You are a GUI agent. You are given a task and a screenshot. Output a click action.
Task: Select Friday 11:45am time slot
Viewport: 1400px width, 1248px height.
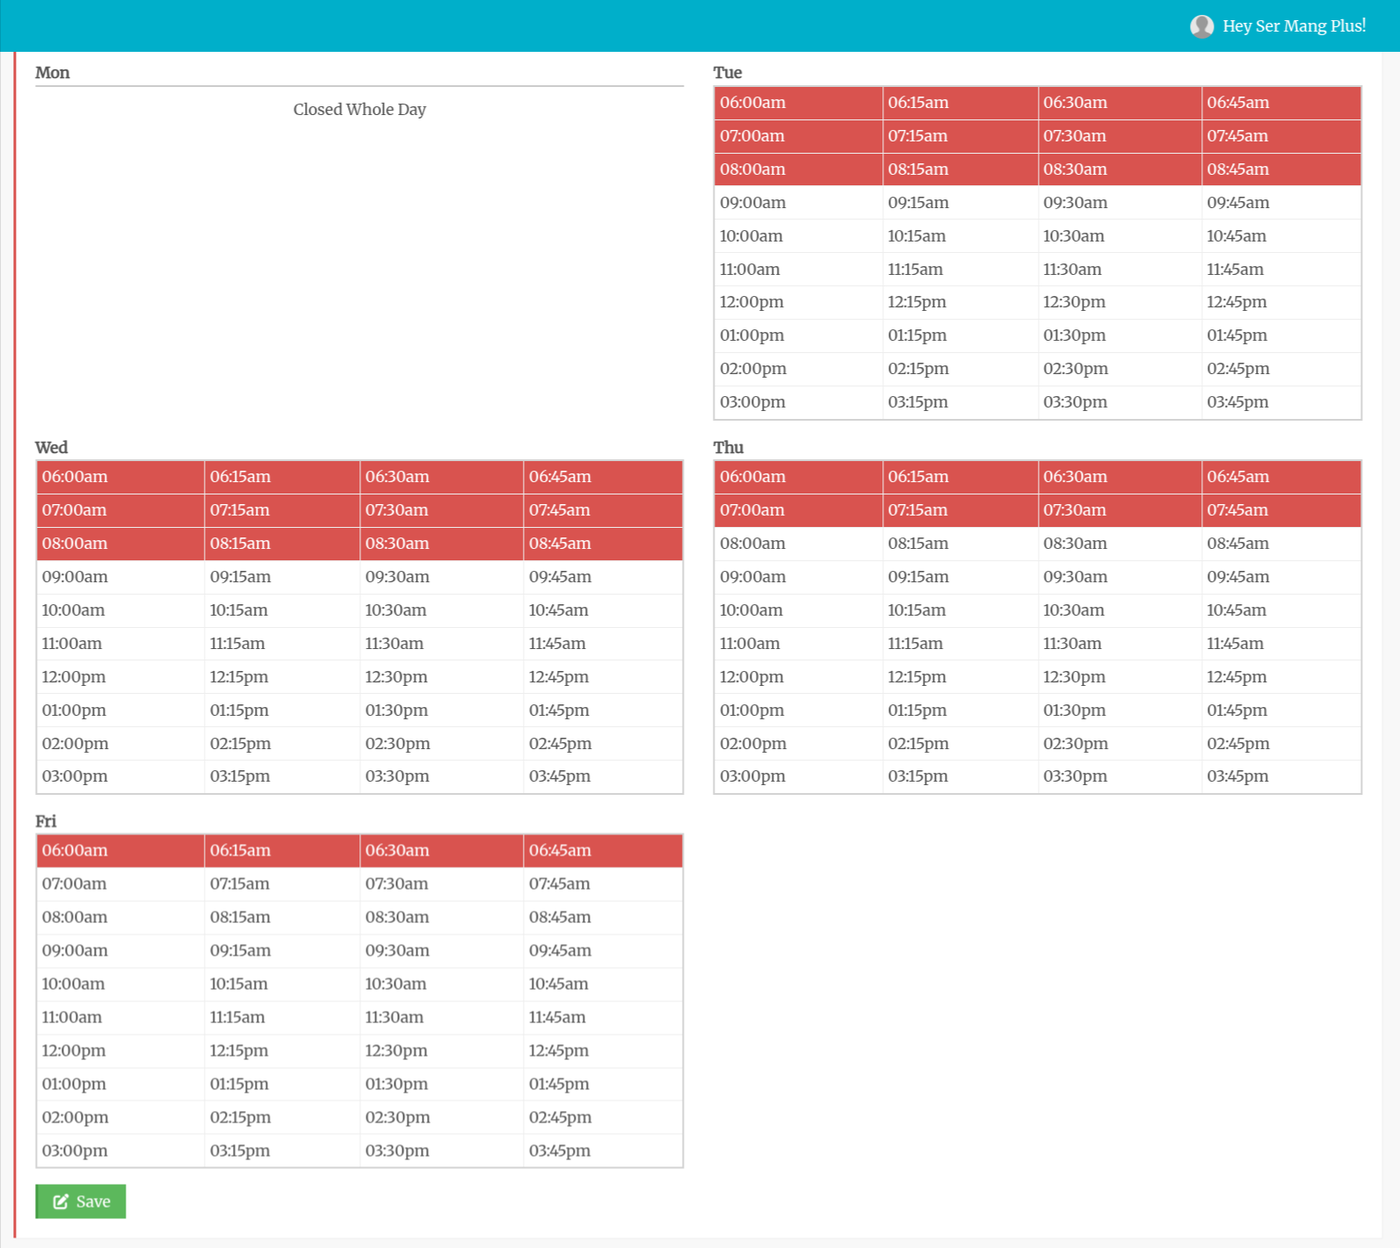[603, 1018]
